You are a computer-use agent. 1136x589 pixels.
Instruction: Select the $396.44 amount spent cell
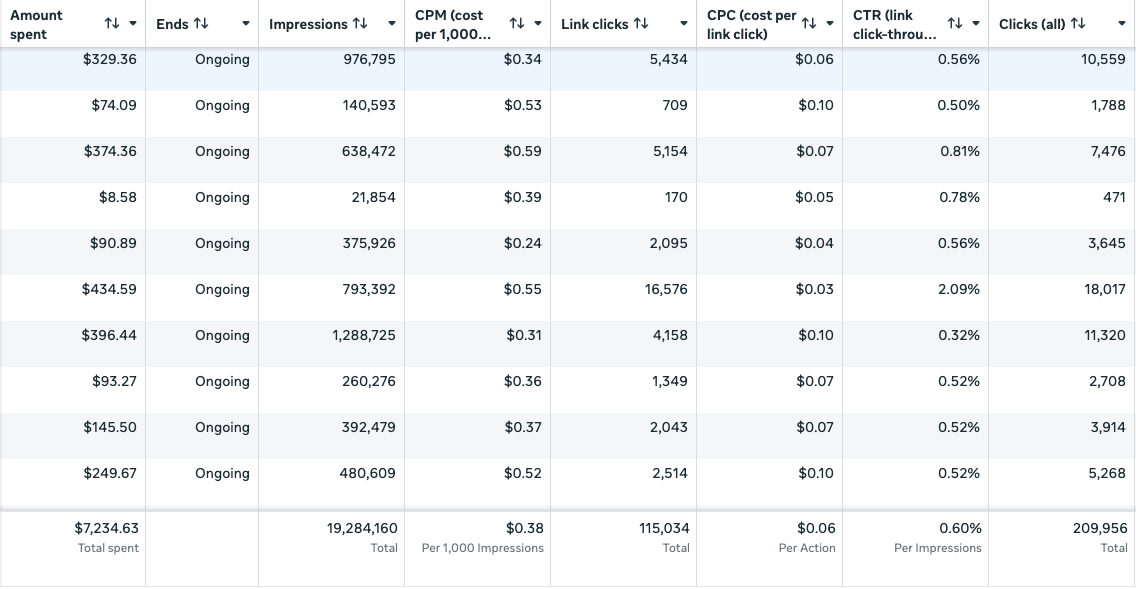tap(109, 335)
